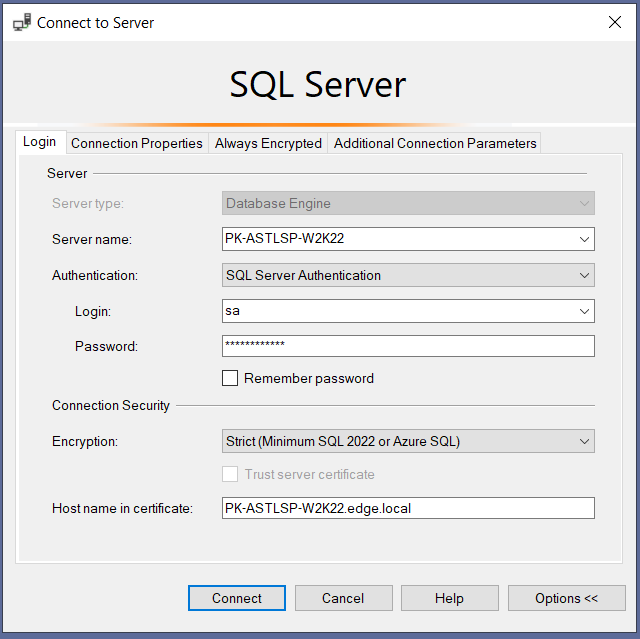Enable the Remember password checkbox

(x=230, y=378)
